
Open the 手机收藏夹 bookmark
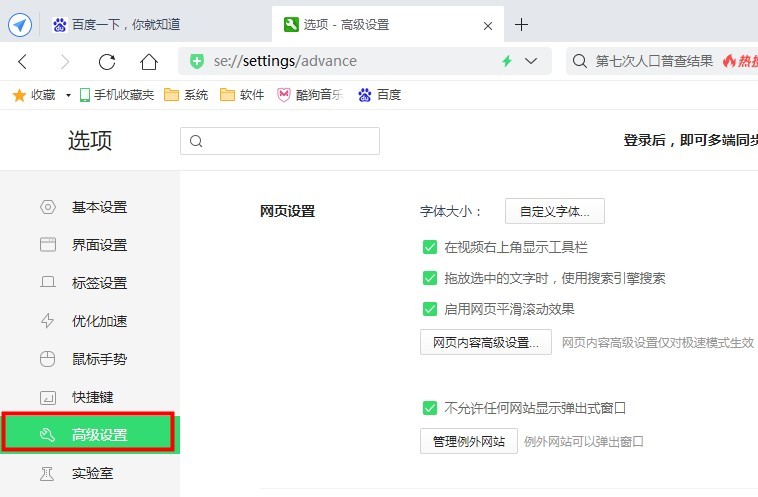click(x=117, y=95)
